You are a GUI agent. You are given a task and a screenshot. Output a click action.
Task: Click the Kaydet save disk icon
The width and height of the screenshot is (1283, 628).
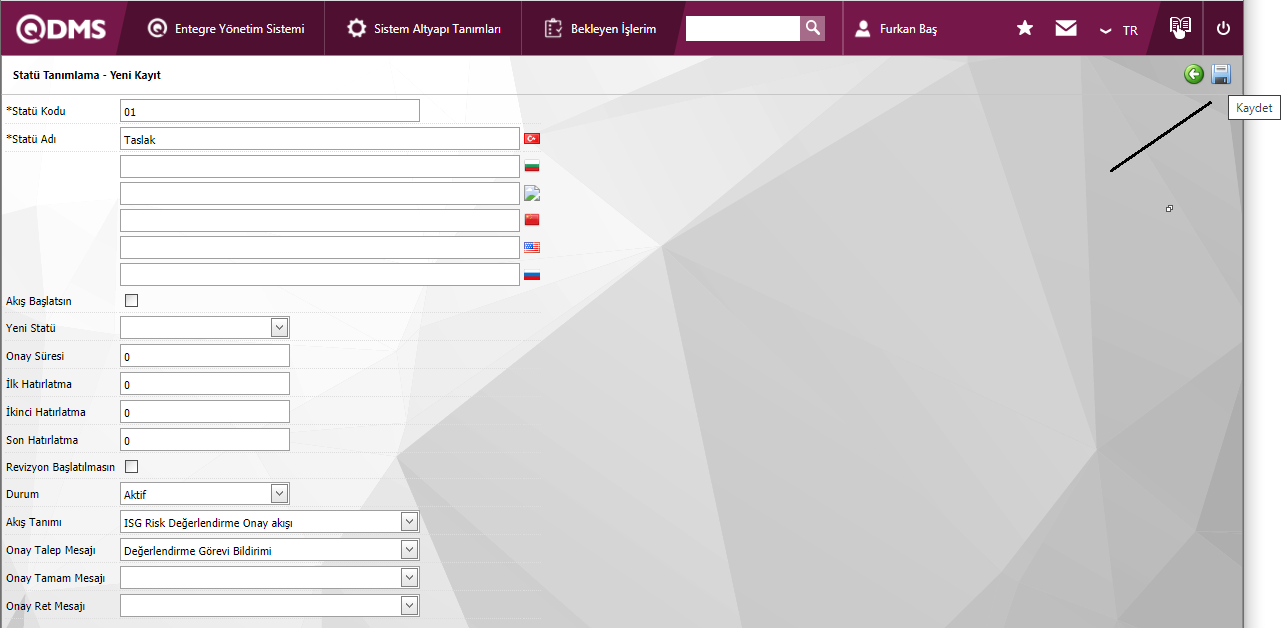pos(1221,74)
